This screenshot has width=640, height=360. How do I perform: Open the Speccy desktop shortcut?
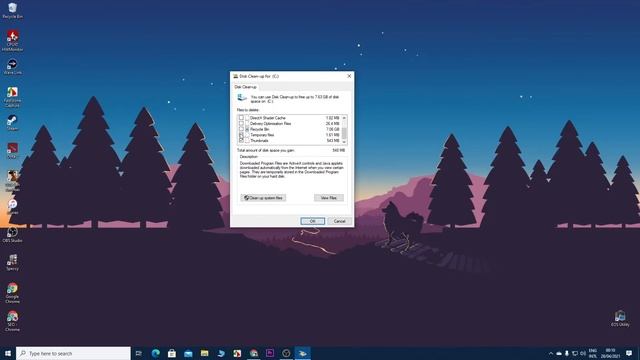12,263
